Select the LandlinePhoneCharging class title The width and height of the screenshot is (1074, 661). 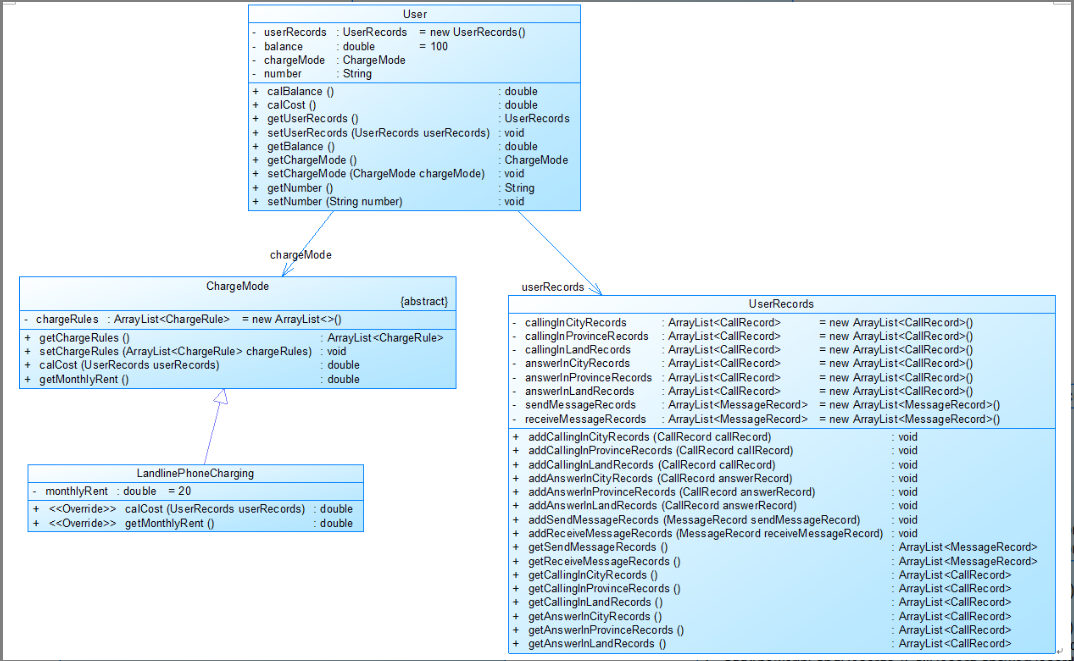click(x=195, y=473)
